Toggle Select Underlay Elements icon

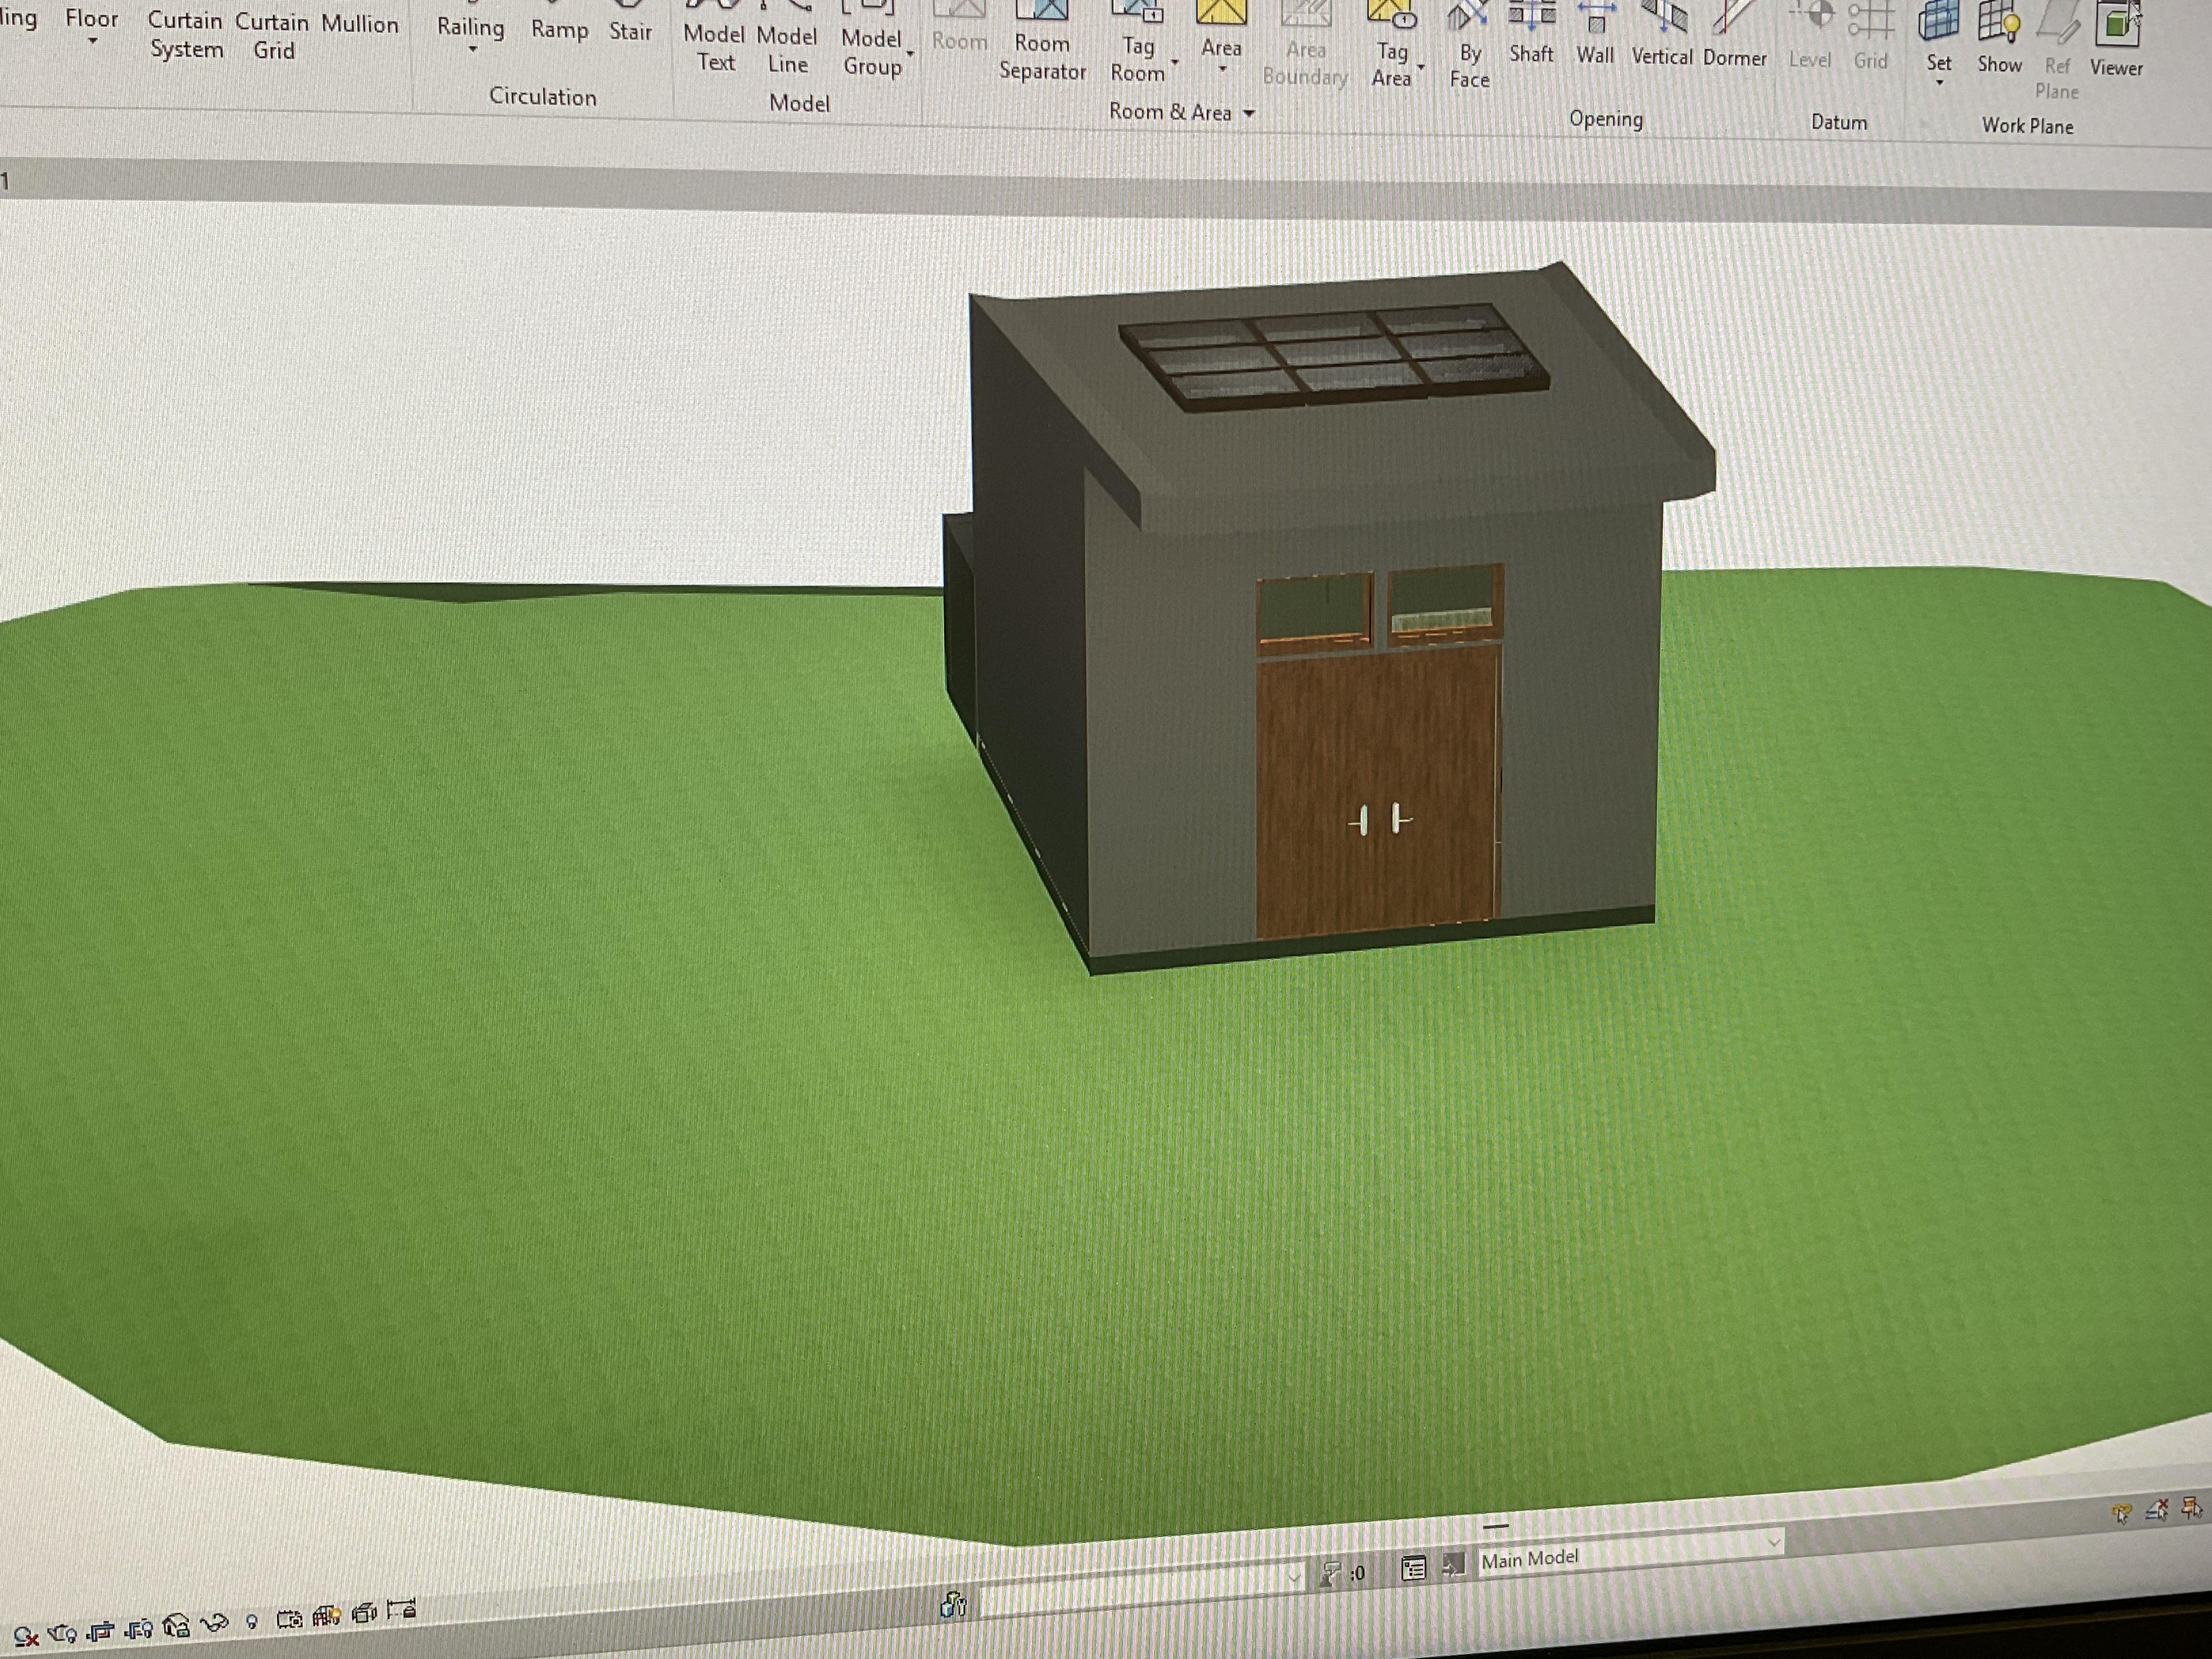point(2157,1509)
